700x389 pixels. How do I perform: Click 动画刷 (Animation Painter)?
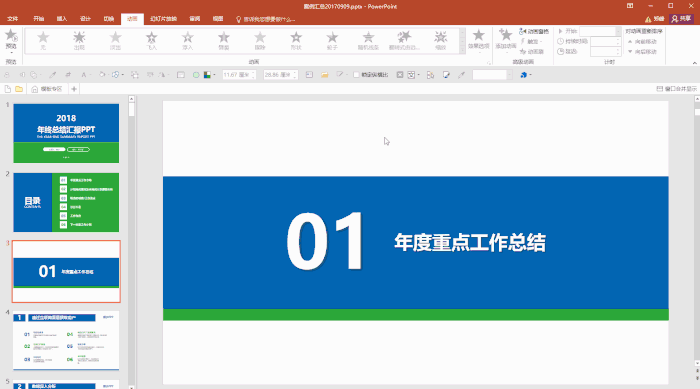532,52
